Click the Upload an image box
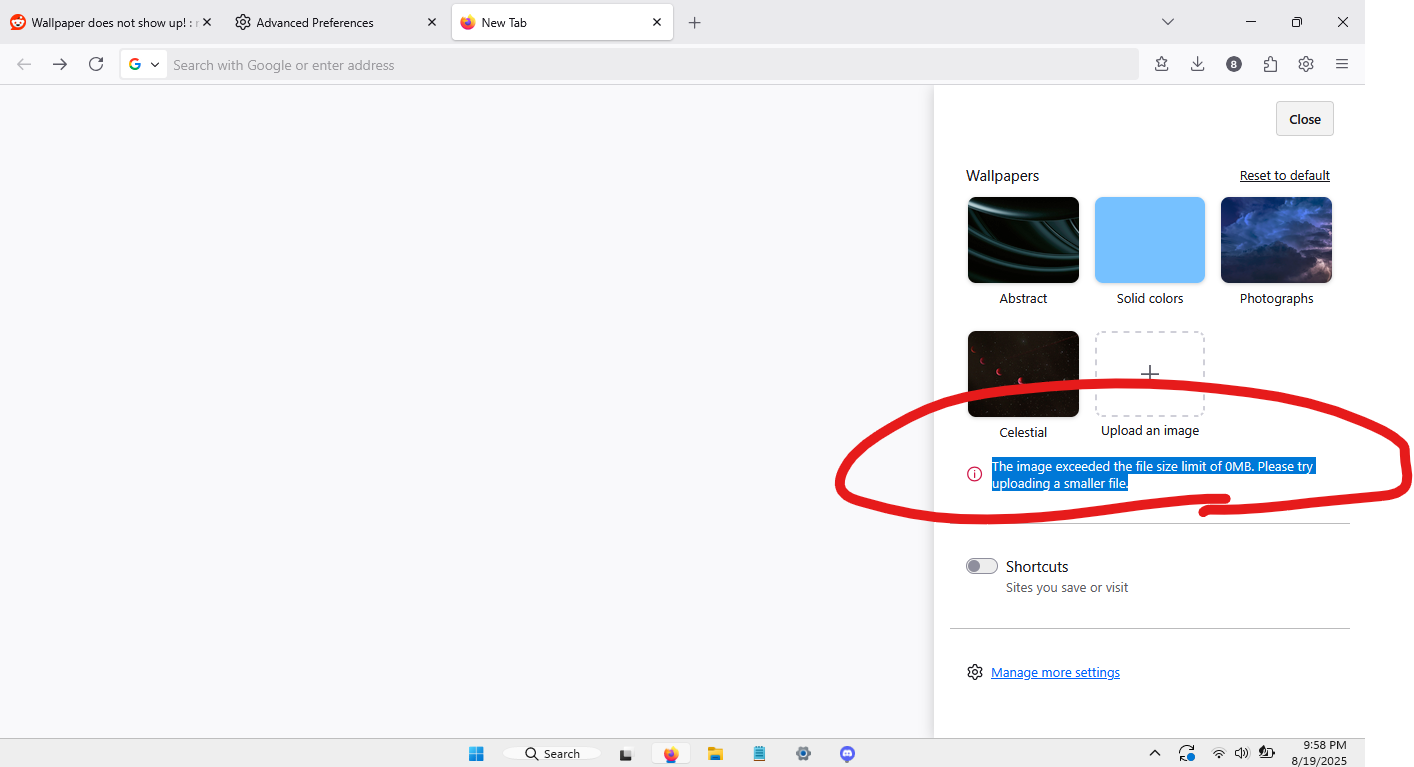This screenshot has height=767, width=1414. coord(1149,374)
